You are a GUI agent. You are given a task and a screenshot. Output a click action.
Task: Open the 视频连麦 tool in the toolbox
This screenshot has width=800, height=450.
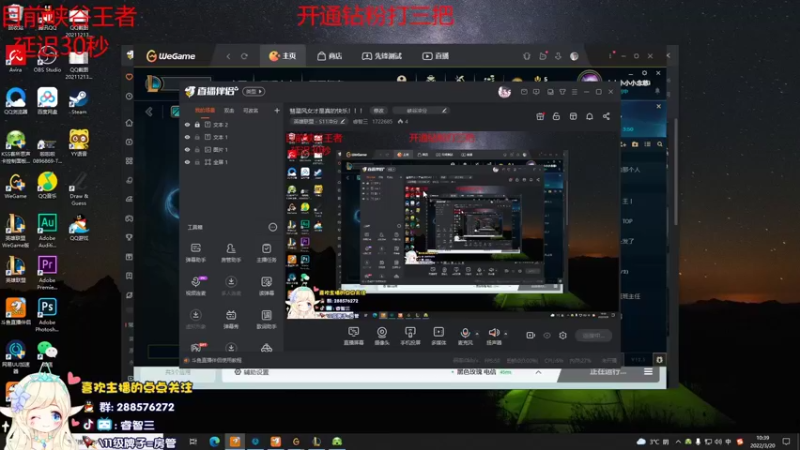195,286
